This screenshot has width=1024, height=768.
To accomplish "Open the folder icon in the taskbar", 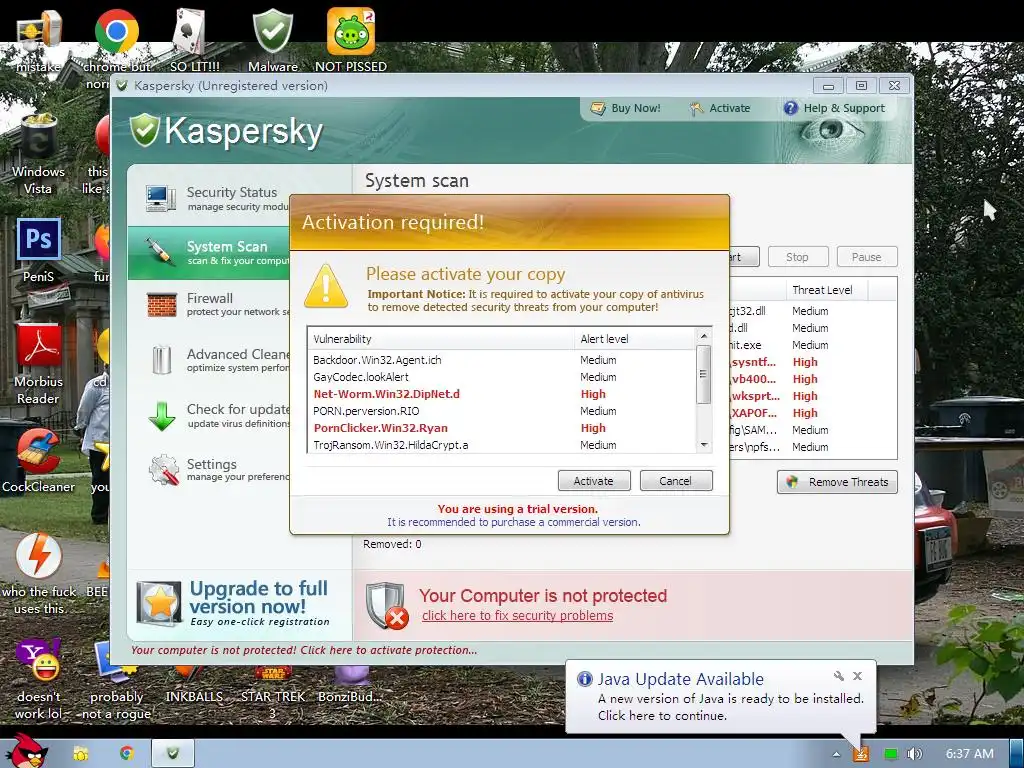I will coord(81,754).
